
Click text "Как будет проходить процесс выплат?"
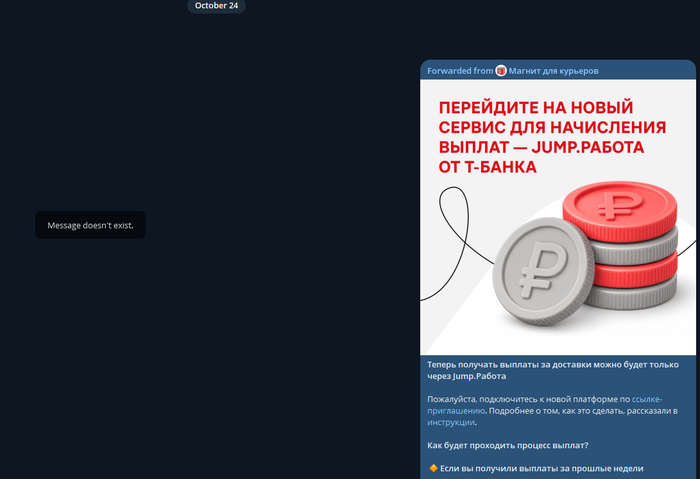coord(508,445)
